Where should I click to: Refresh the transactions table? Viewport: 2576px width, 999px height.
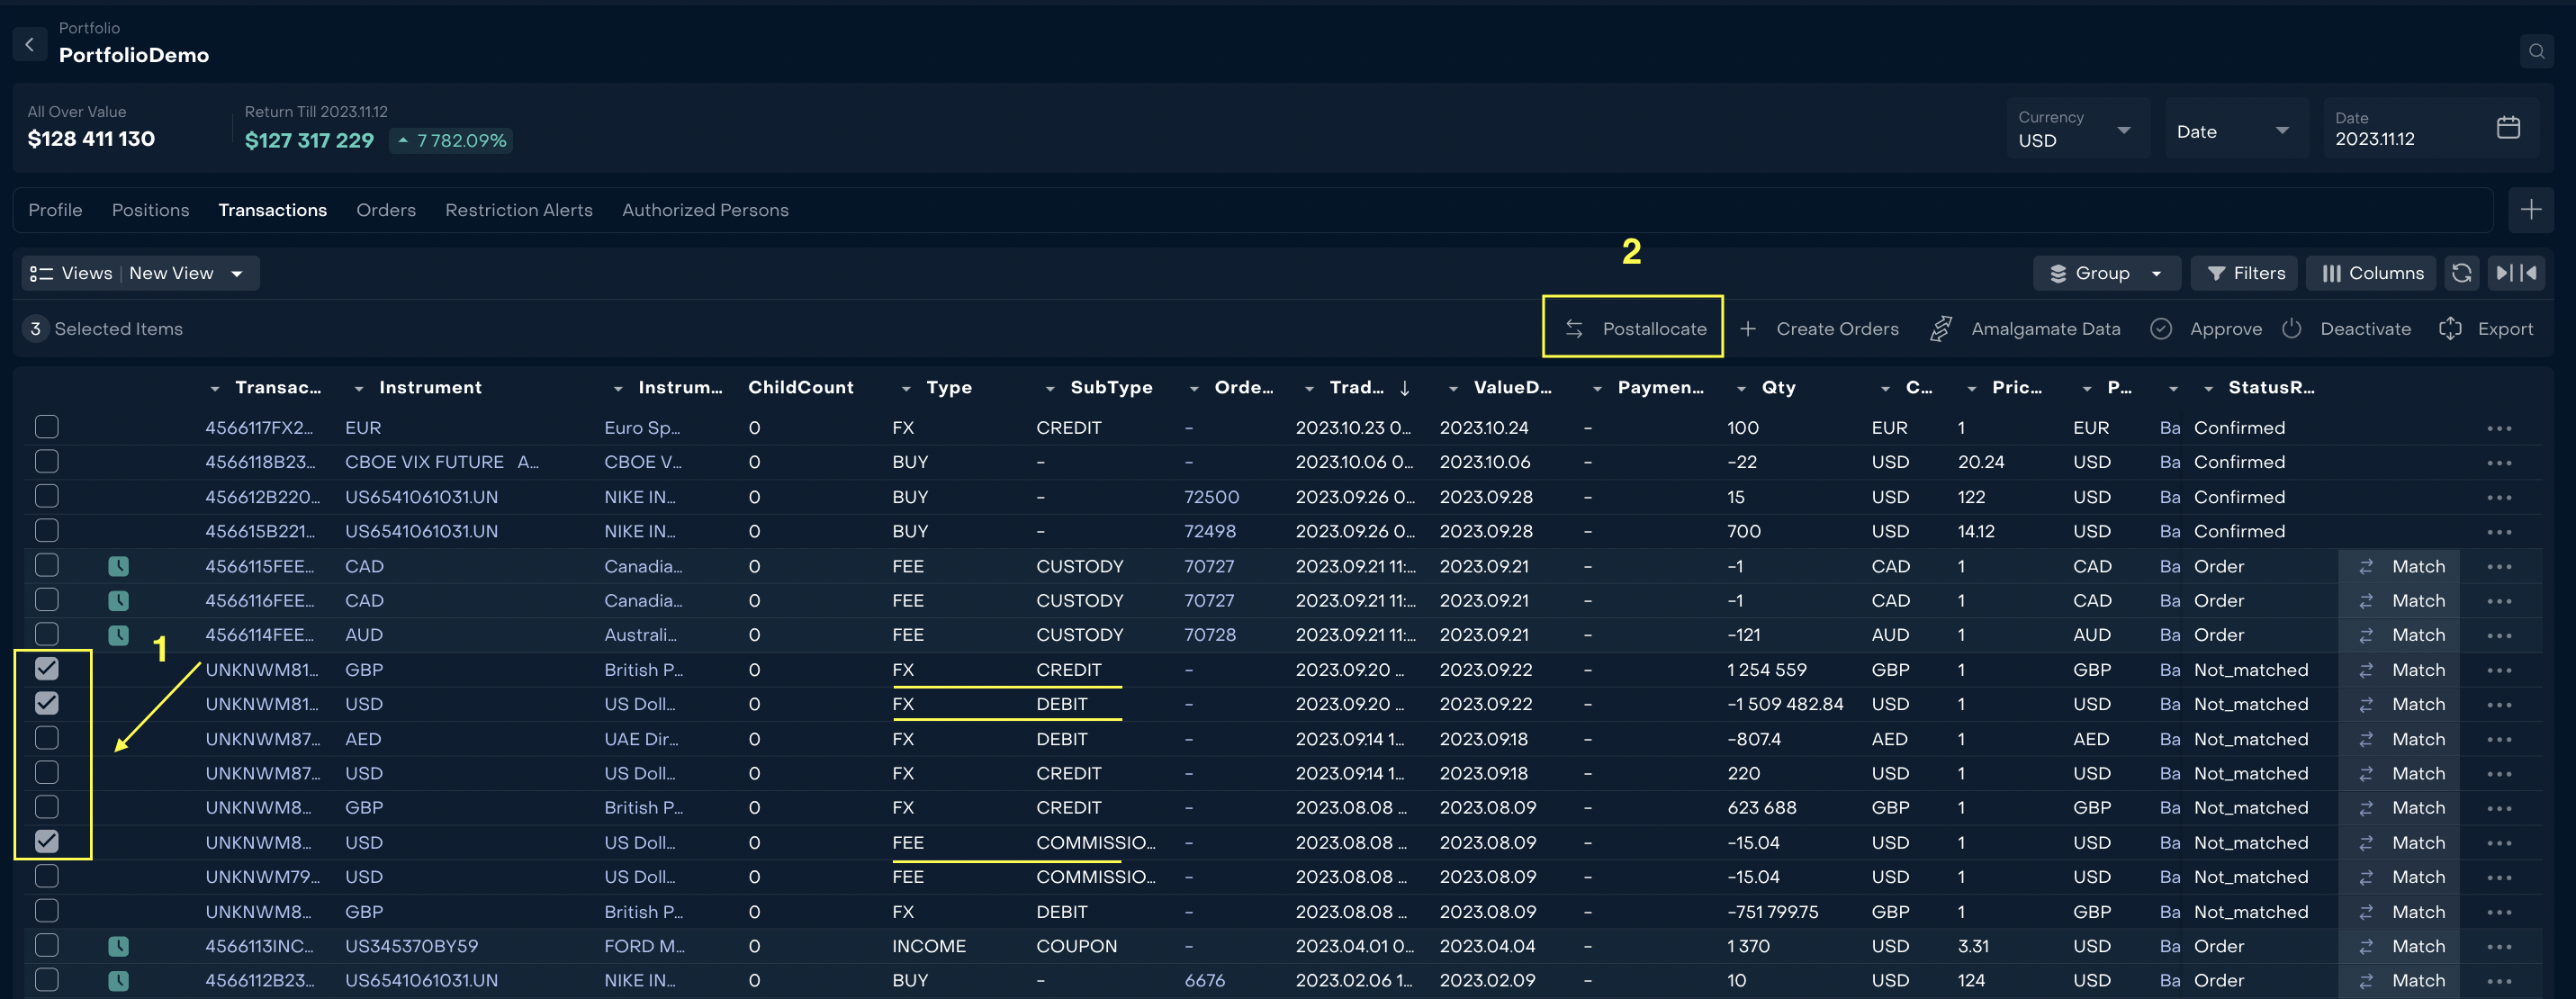2462,273
